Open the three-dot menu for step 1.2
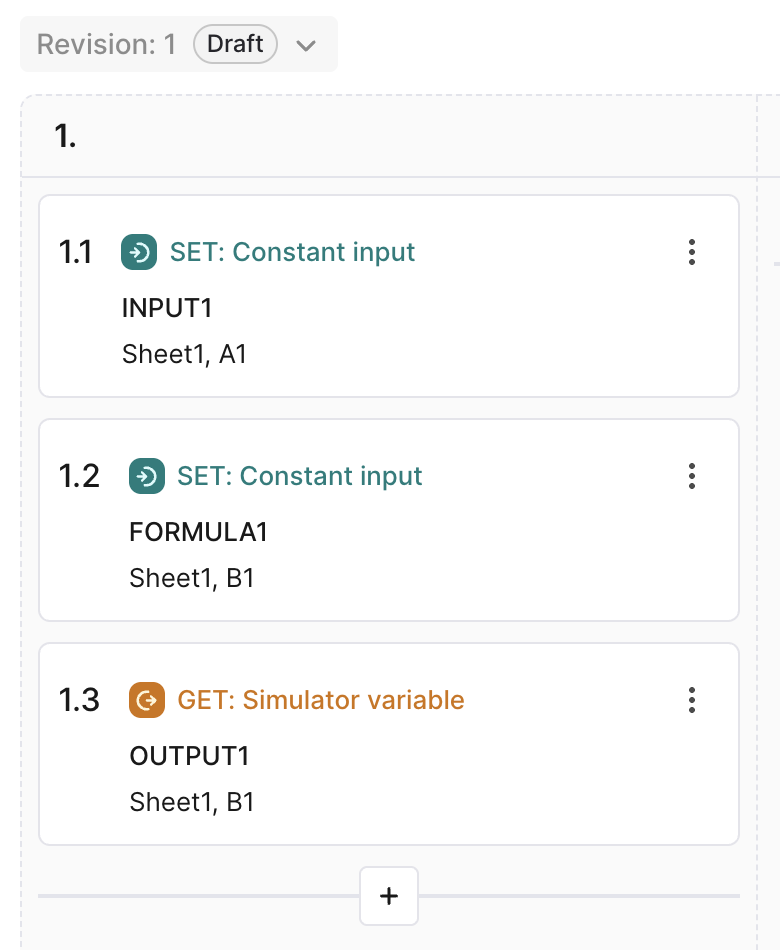This screenshot has height=950, width=780. tap(691, 476)
